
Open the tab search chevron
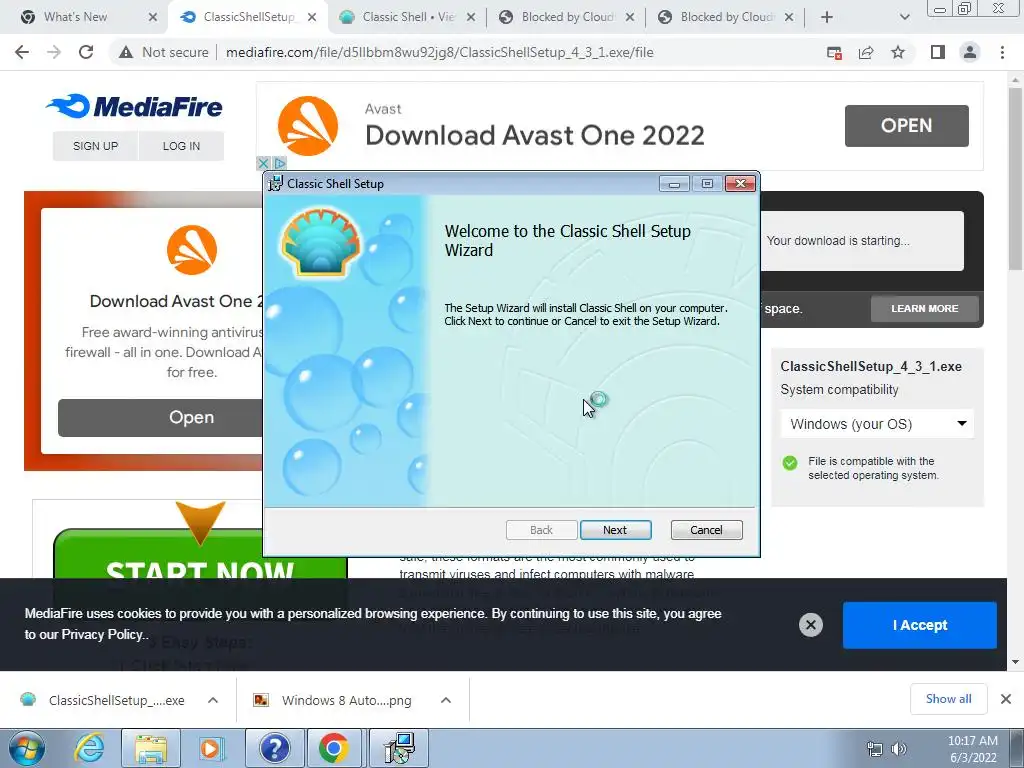click(x=904, y=18)
